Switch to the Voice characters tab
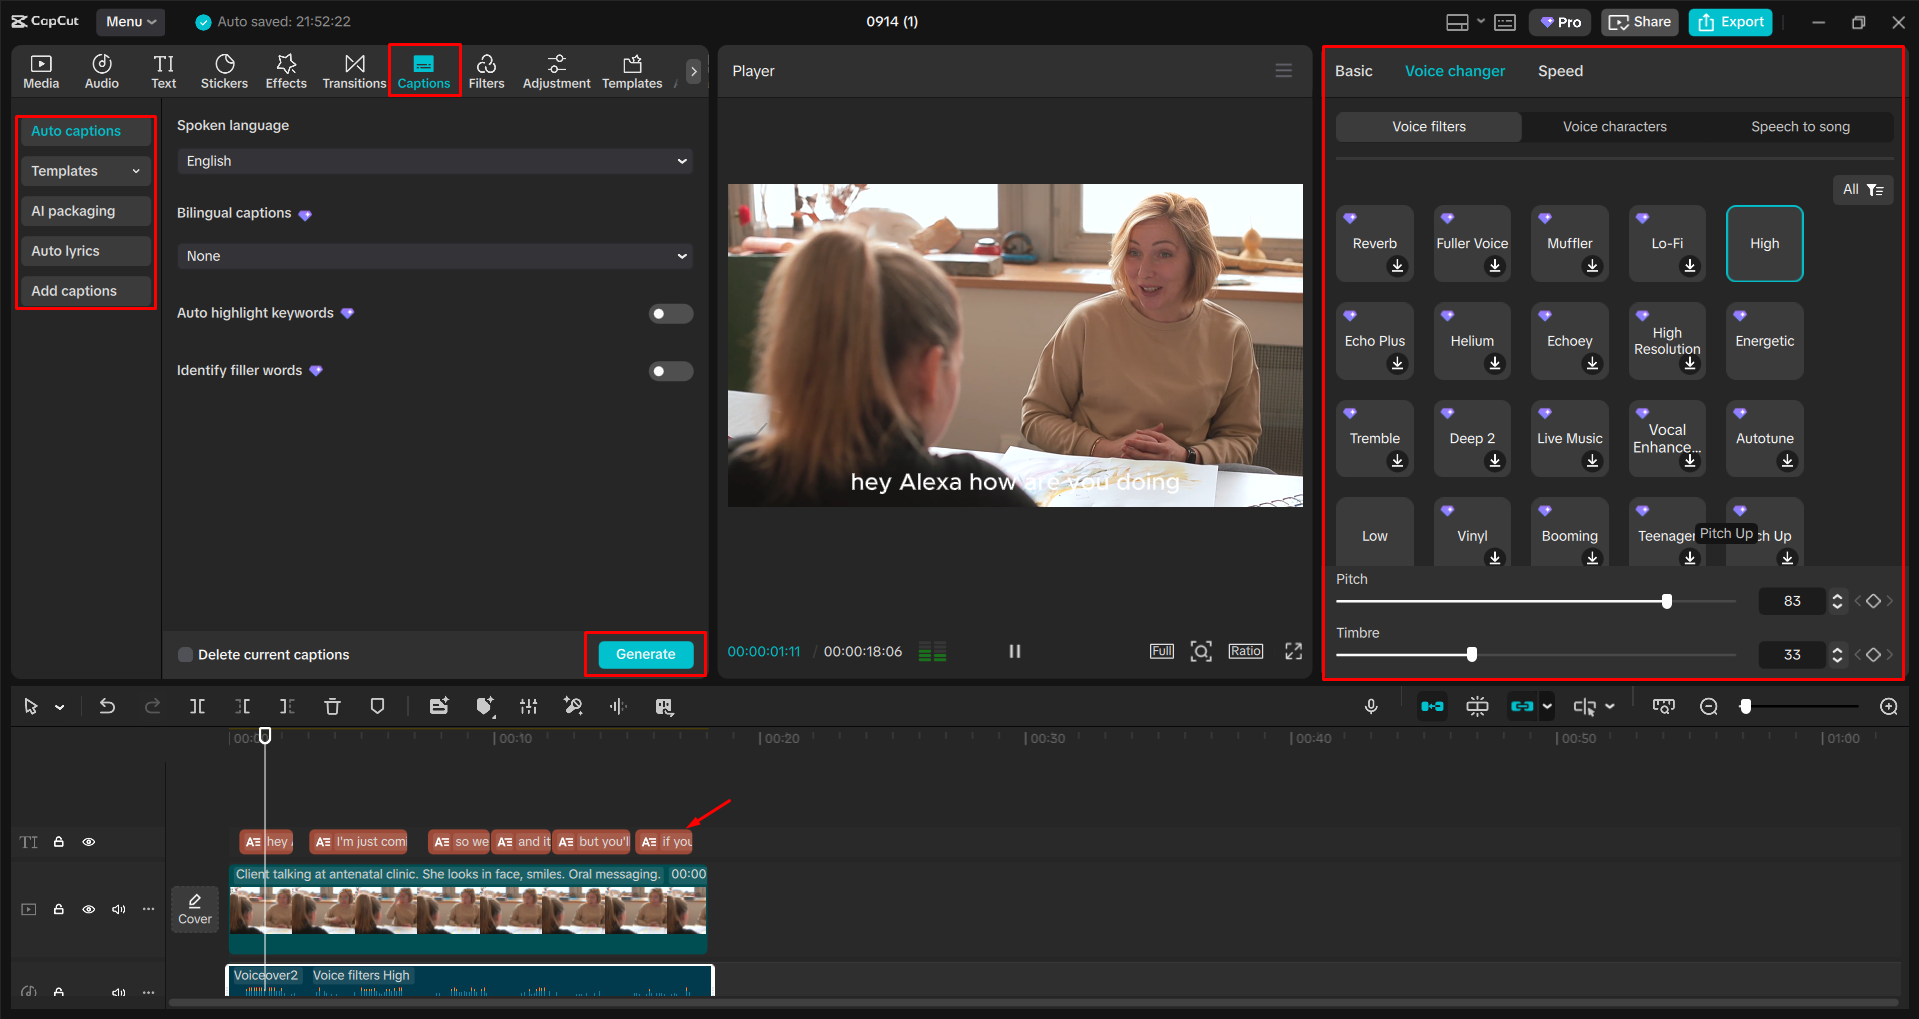 (1614, 126)
